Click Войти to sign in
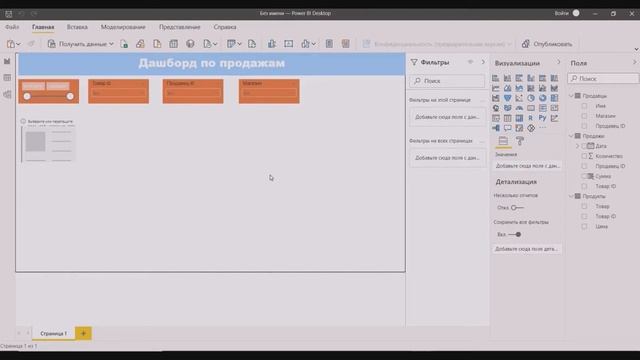 tap(561, 13)
